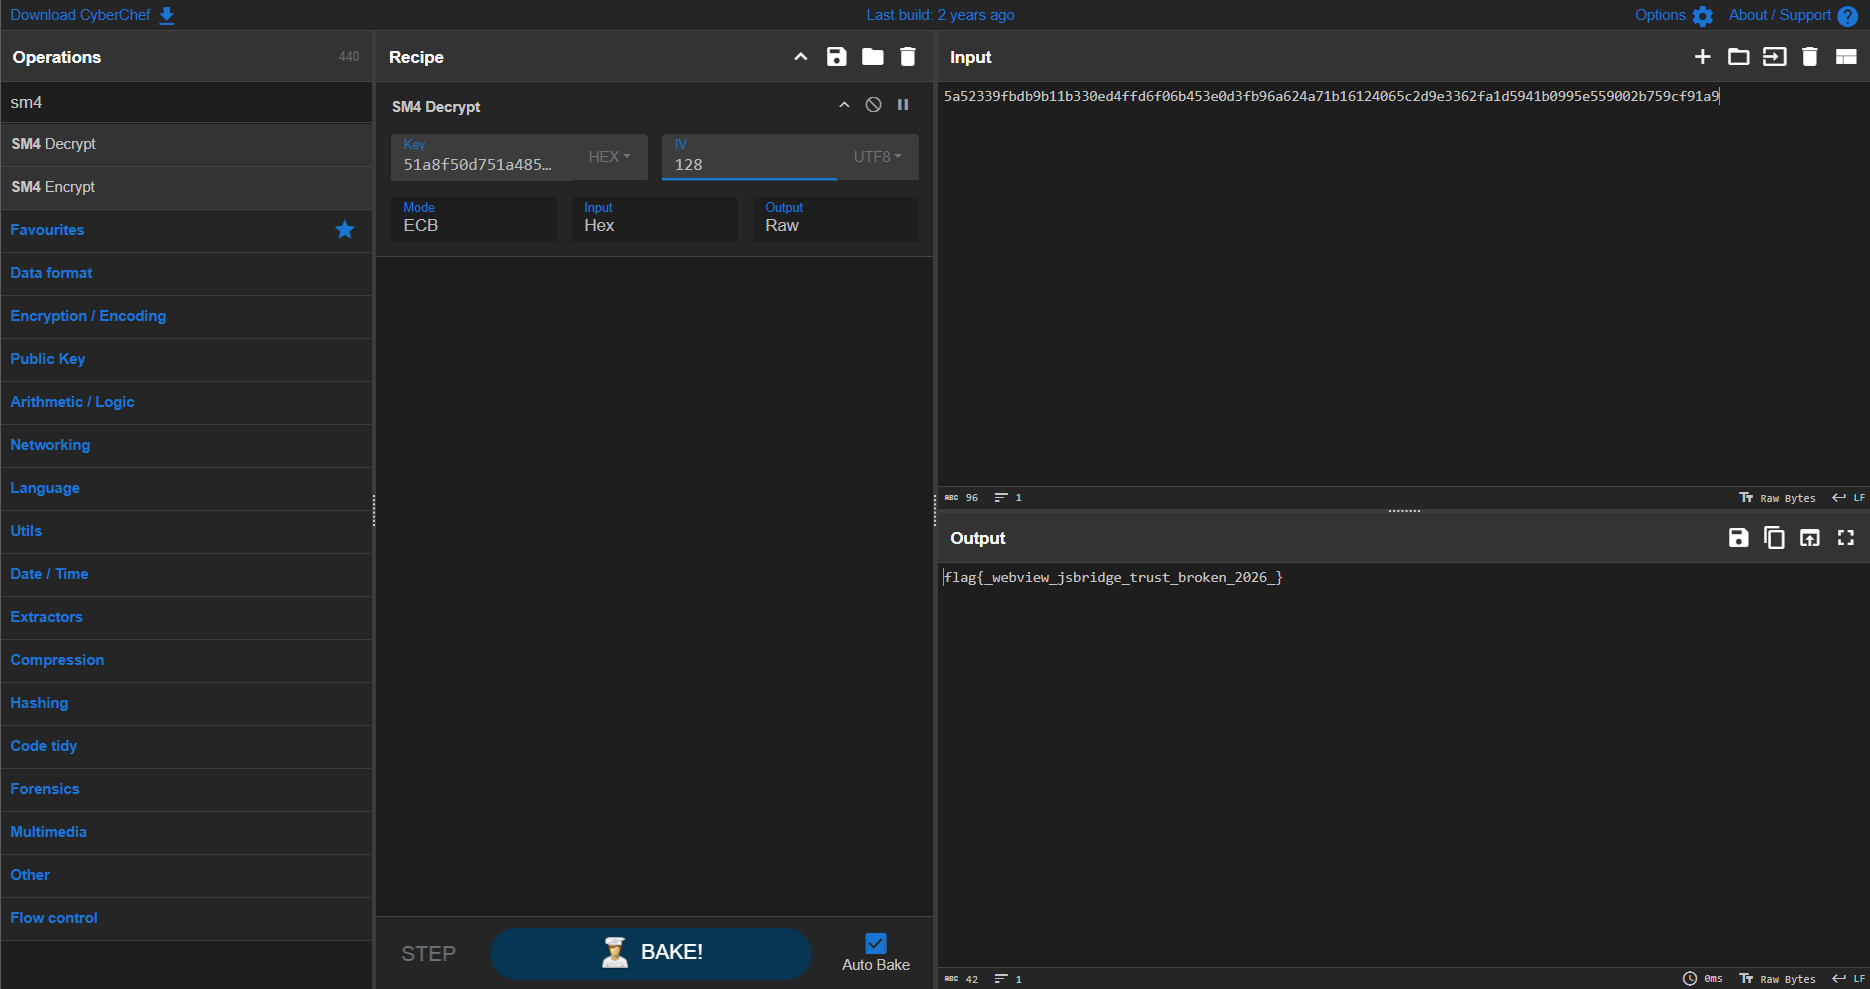Maximise the output pane
The width and height of the screenshot is (1870, 989).
tap(1846, 538)
